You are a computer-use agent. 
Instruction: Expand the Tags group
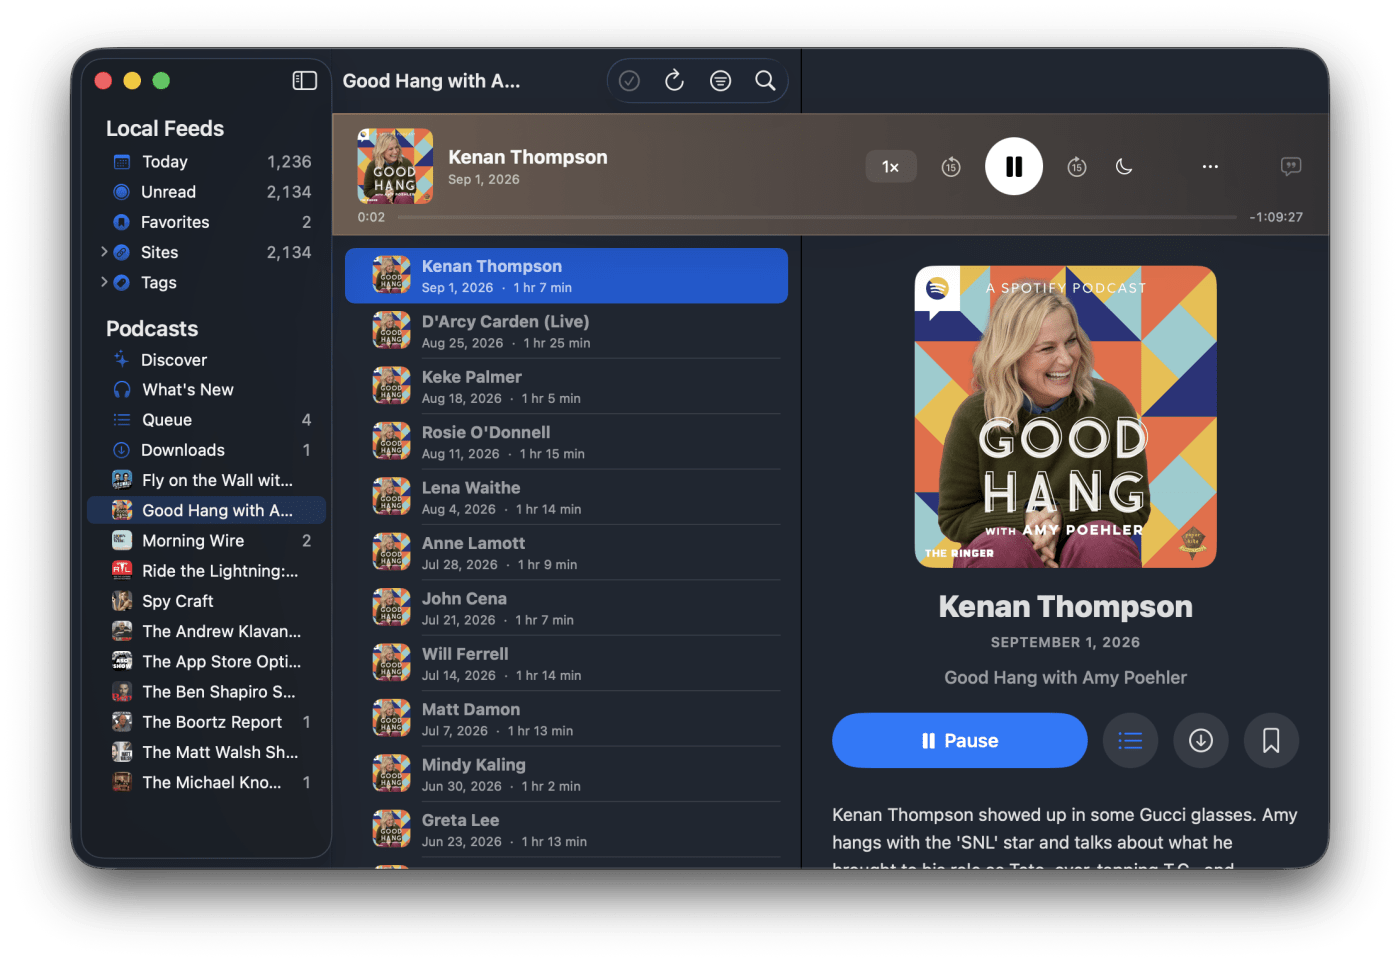103,283
